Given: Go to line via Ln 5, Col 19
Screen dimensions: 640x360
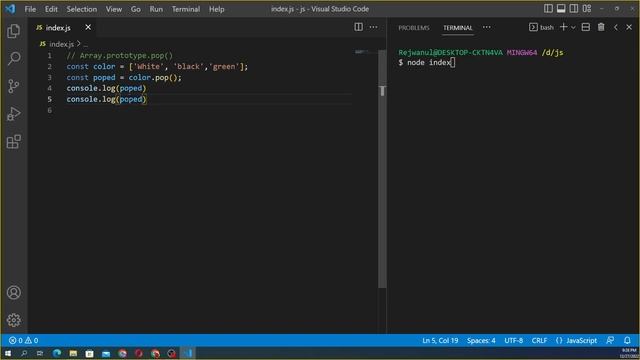Looking at the screenshot, I should (440, 340).
